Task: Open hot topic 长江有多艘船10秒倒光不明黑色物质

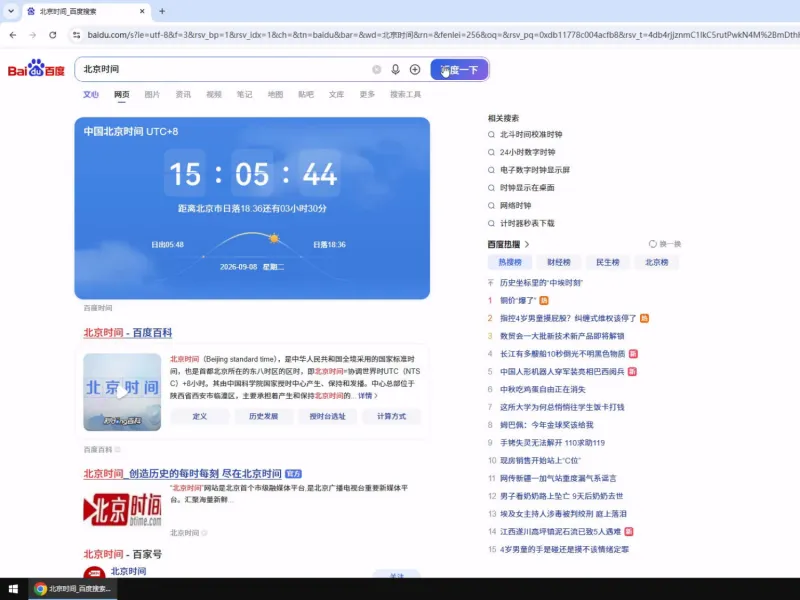Action: [x=562, y=354]
